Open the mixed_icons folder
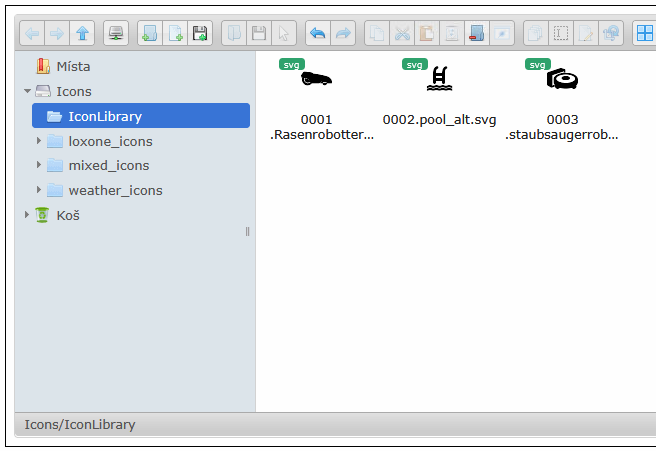This screenshot has height=451, width=656. click(x=98, y=166)
